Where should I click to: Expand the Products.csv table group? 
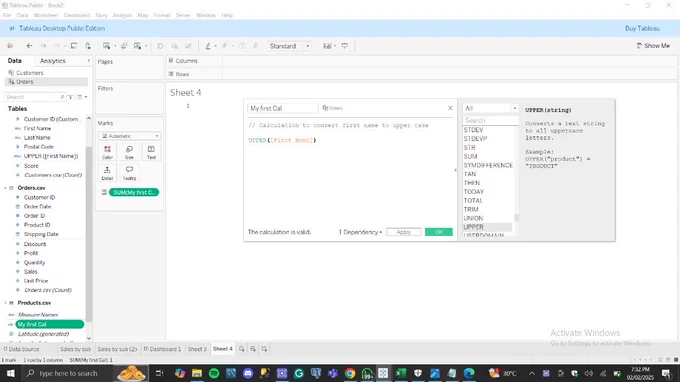pyautogui.click(x=5, y=303)
